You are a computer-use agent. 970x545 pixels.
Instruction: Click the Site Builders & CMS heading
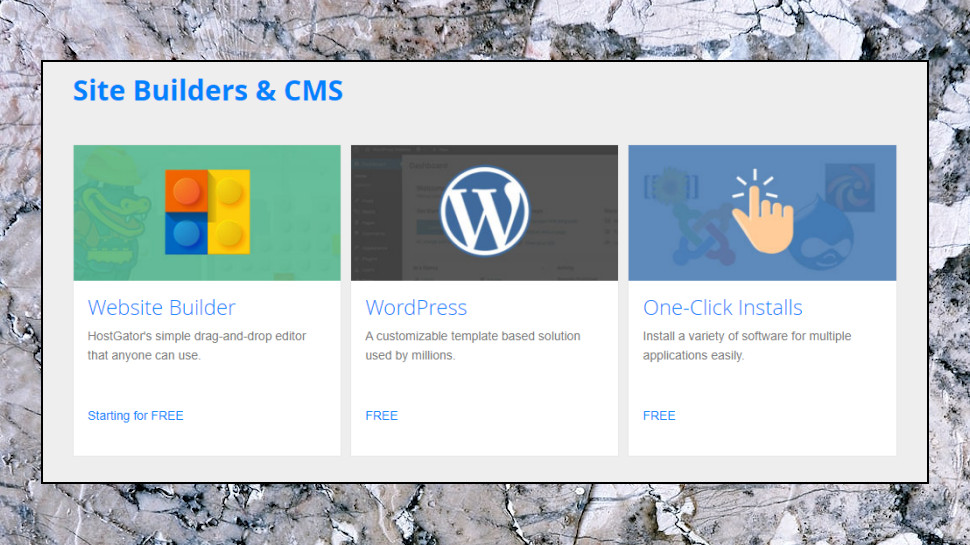(208, 90)
